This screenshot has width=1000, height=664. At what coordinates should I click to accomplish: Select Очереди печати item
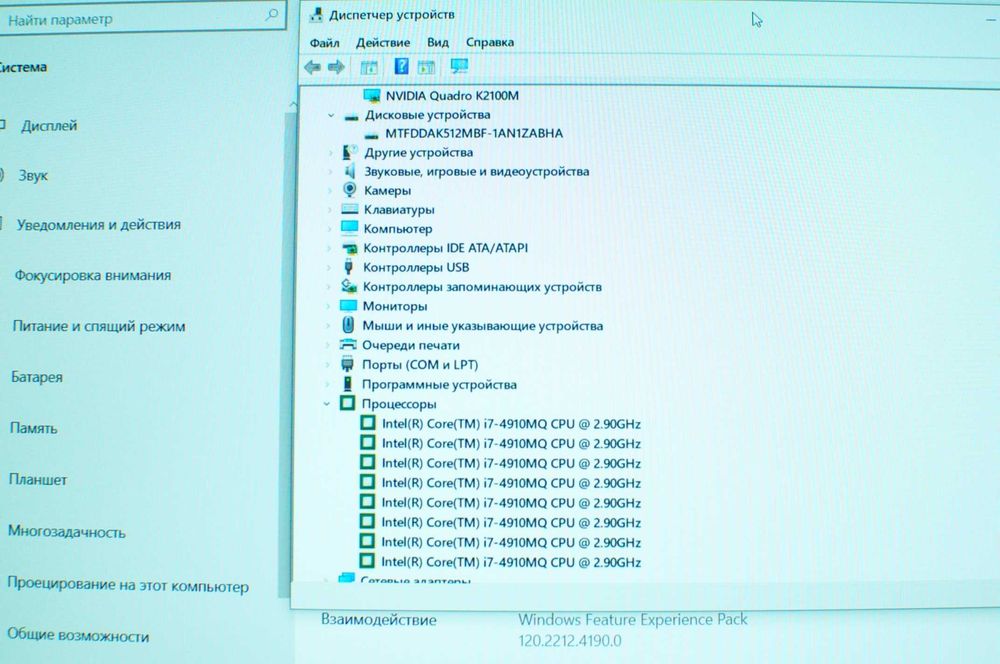point(411,346)
